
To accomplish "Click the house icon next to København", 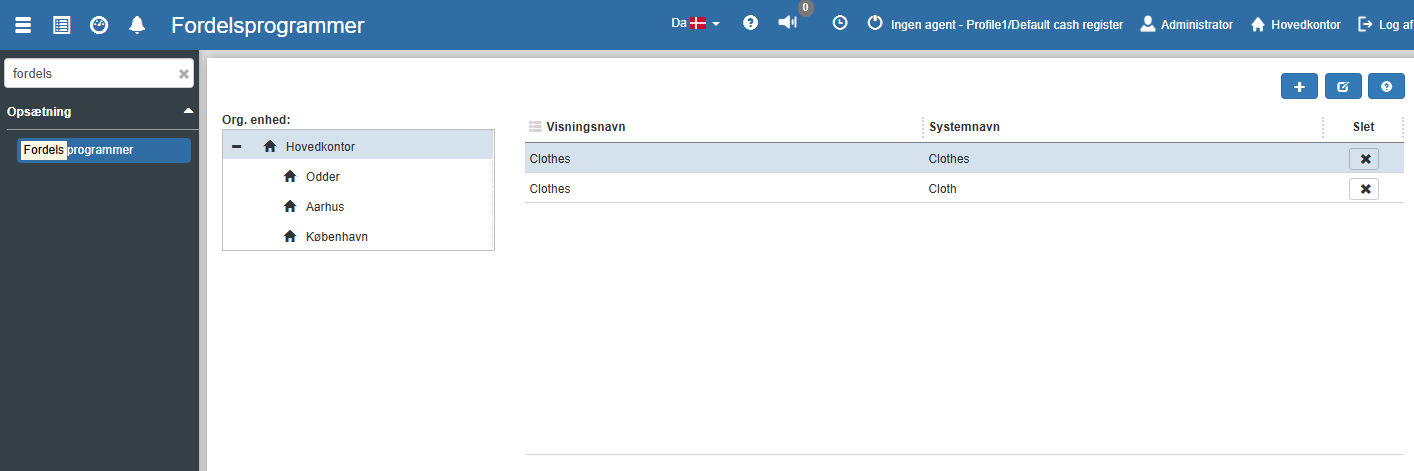I will pyautogui.click(x=290, y=236).
